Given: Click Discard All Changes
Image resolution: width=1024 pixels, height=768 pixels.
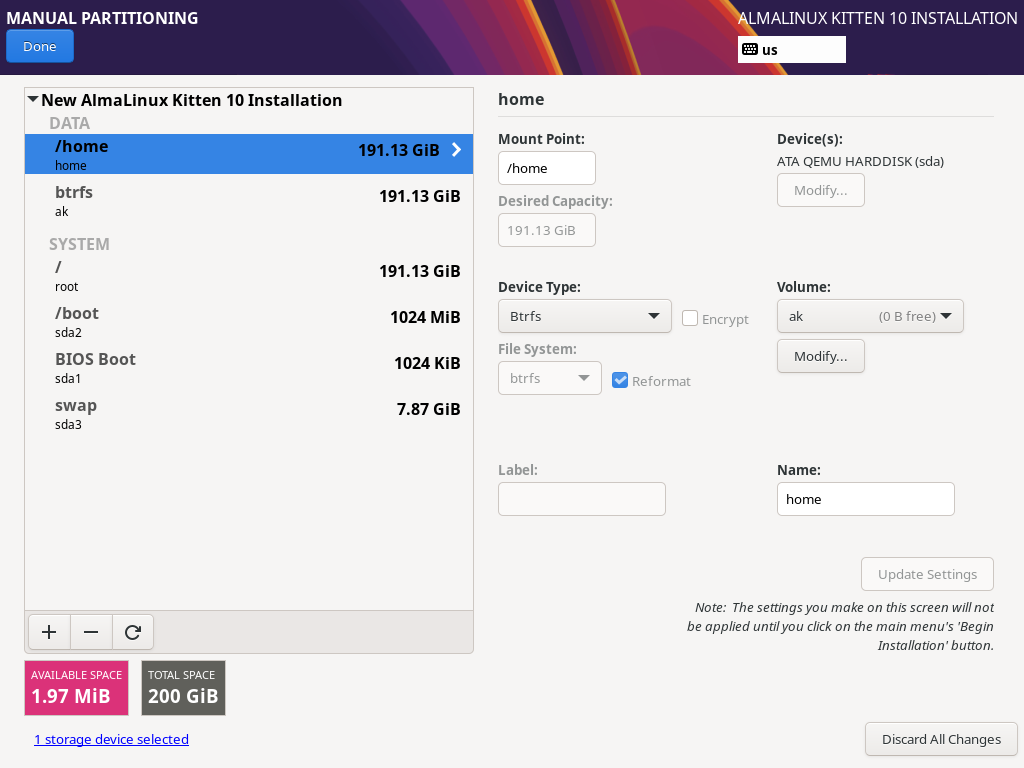Looking at the screenshot, I should [941, 739].
